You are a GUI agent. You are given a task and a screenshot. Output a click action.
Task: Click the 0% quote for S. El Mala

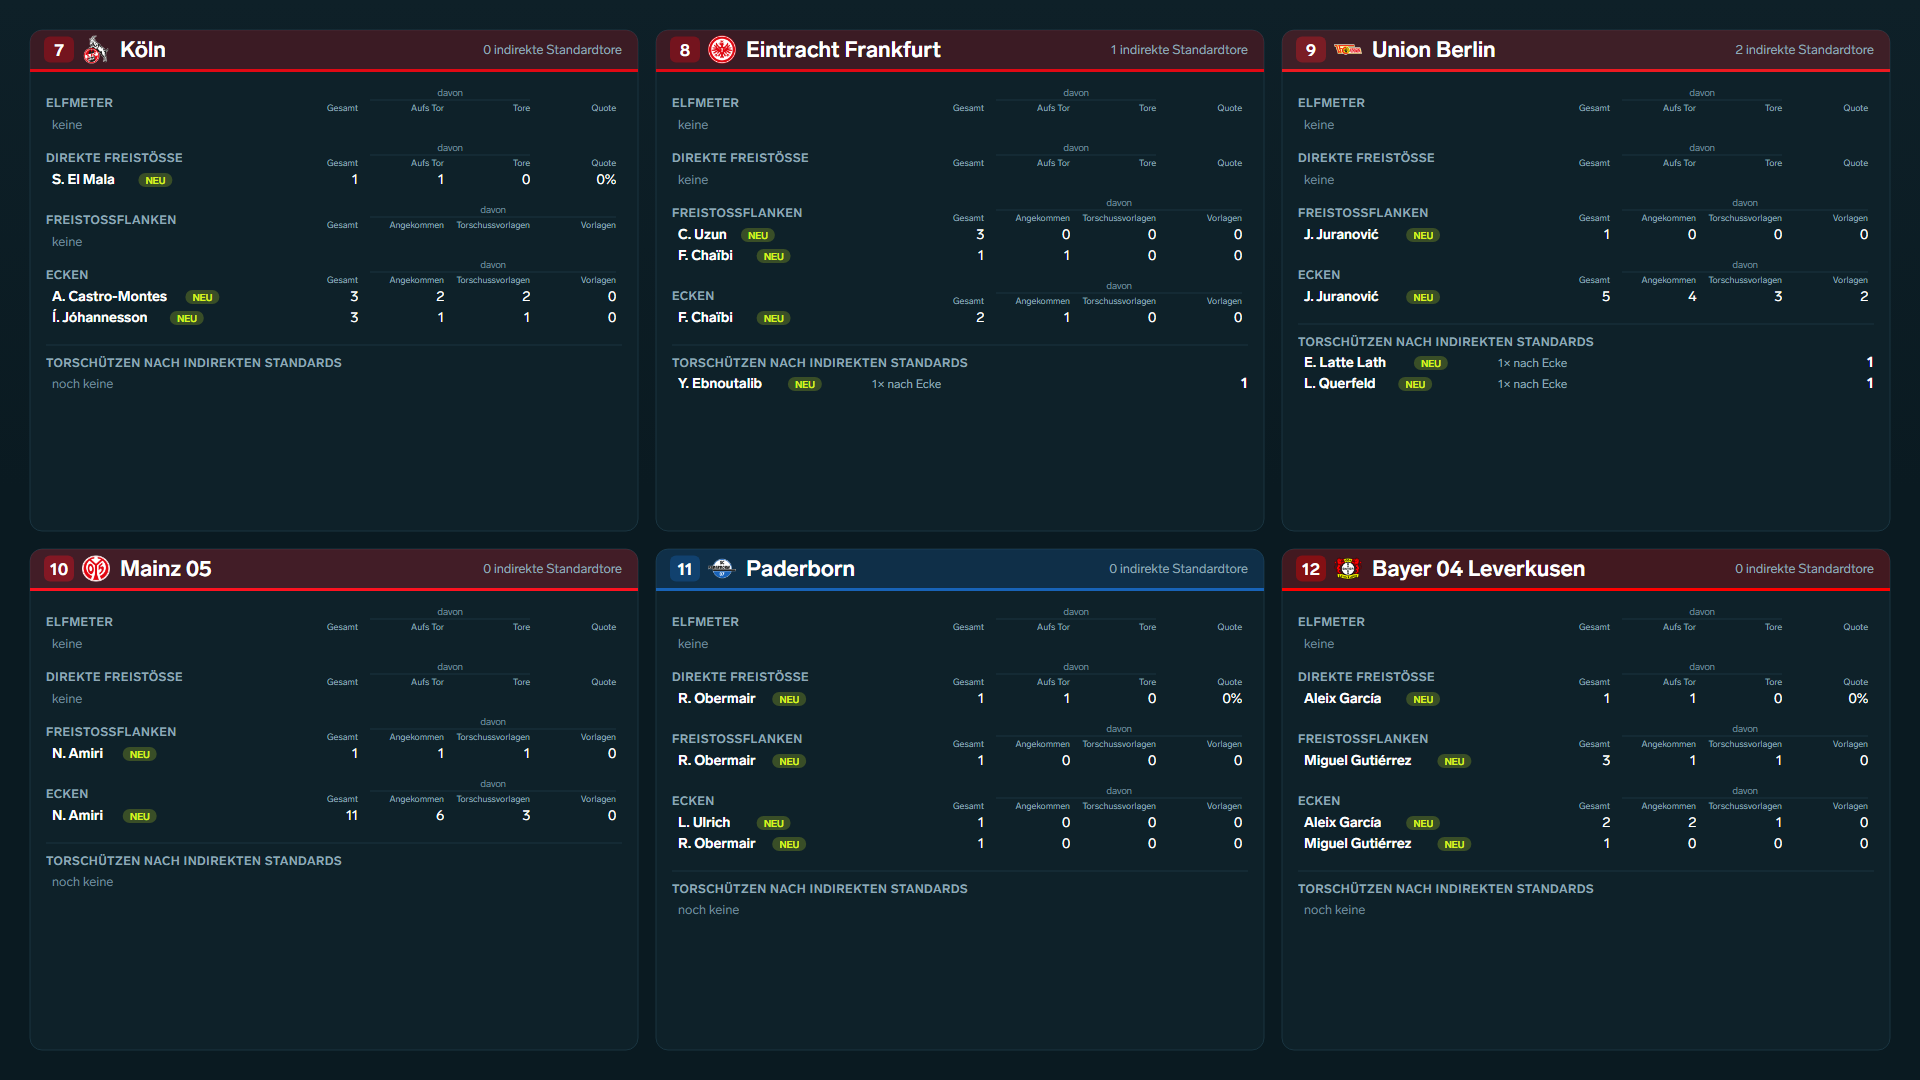tap(606, 180)
